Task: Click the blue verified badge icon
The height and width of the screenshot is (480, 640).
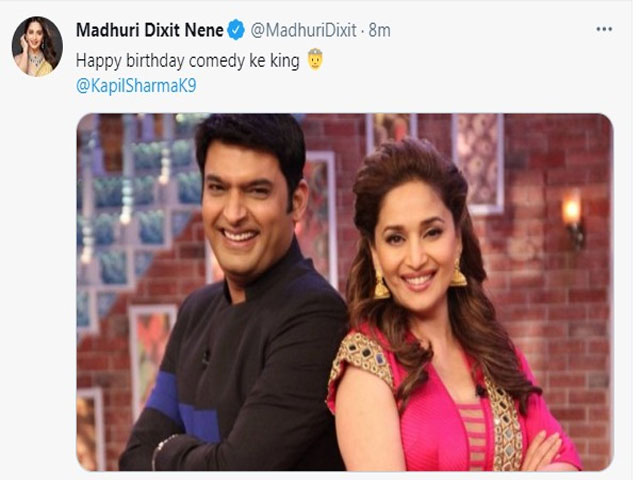Action: tap(236, 30)
